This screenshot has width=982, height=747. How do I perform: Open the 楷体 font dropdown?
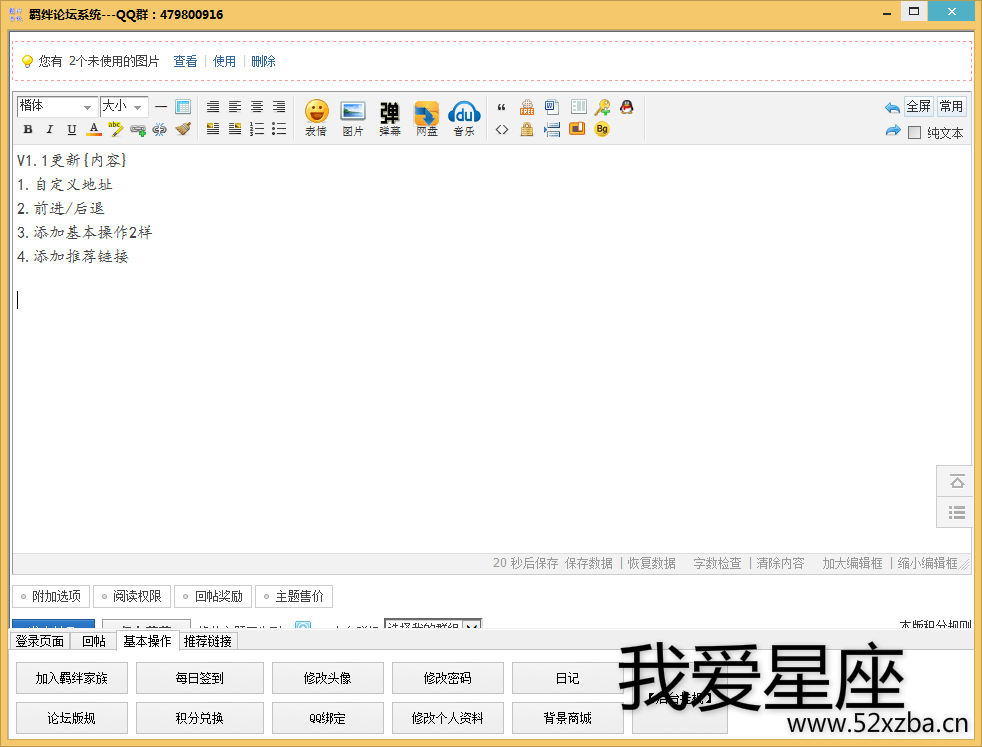[57, 106]
